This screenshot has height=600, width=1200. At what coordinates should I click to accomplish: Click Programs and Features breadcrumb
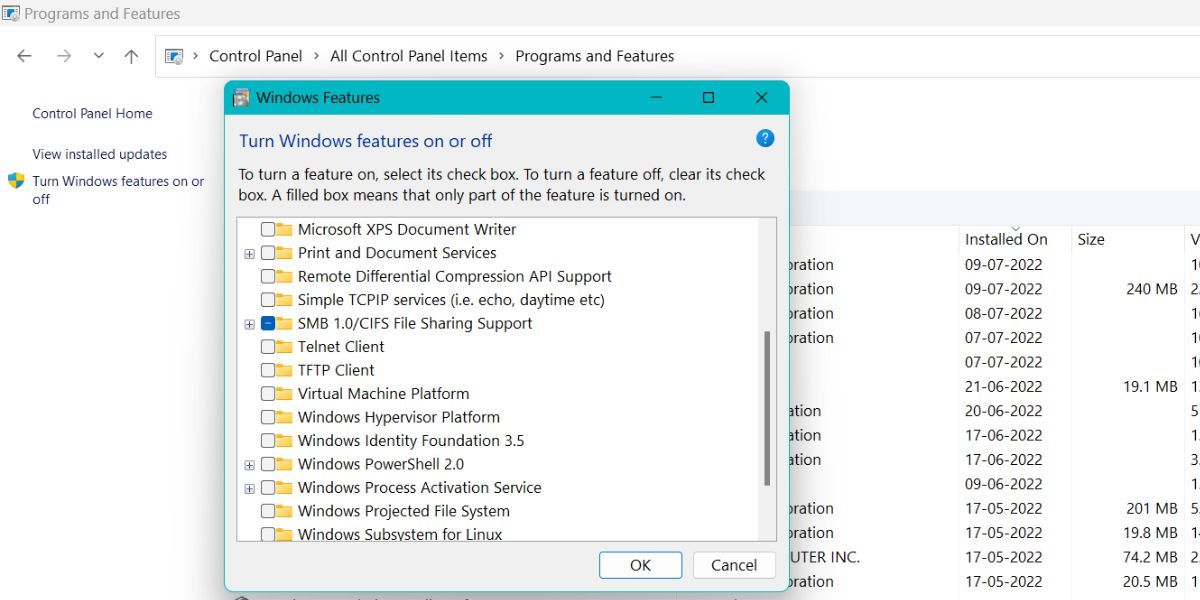pyautogui.click(x=595, y=56)
